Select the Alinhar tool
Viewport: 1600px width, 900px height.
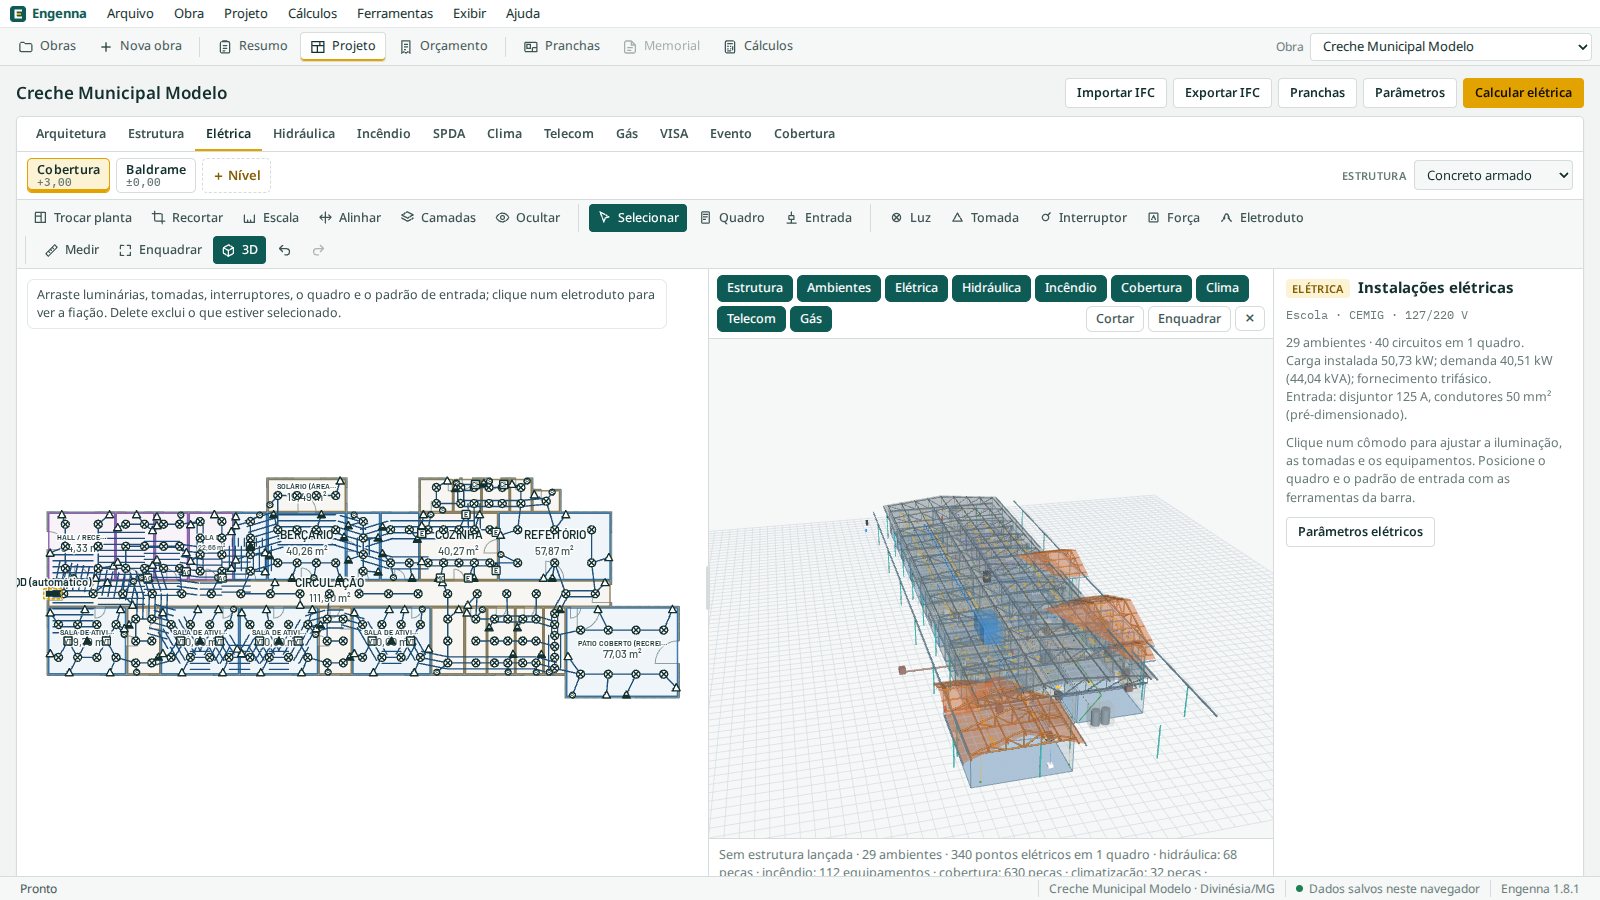(x=350, y=218)
